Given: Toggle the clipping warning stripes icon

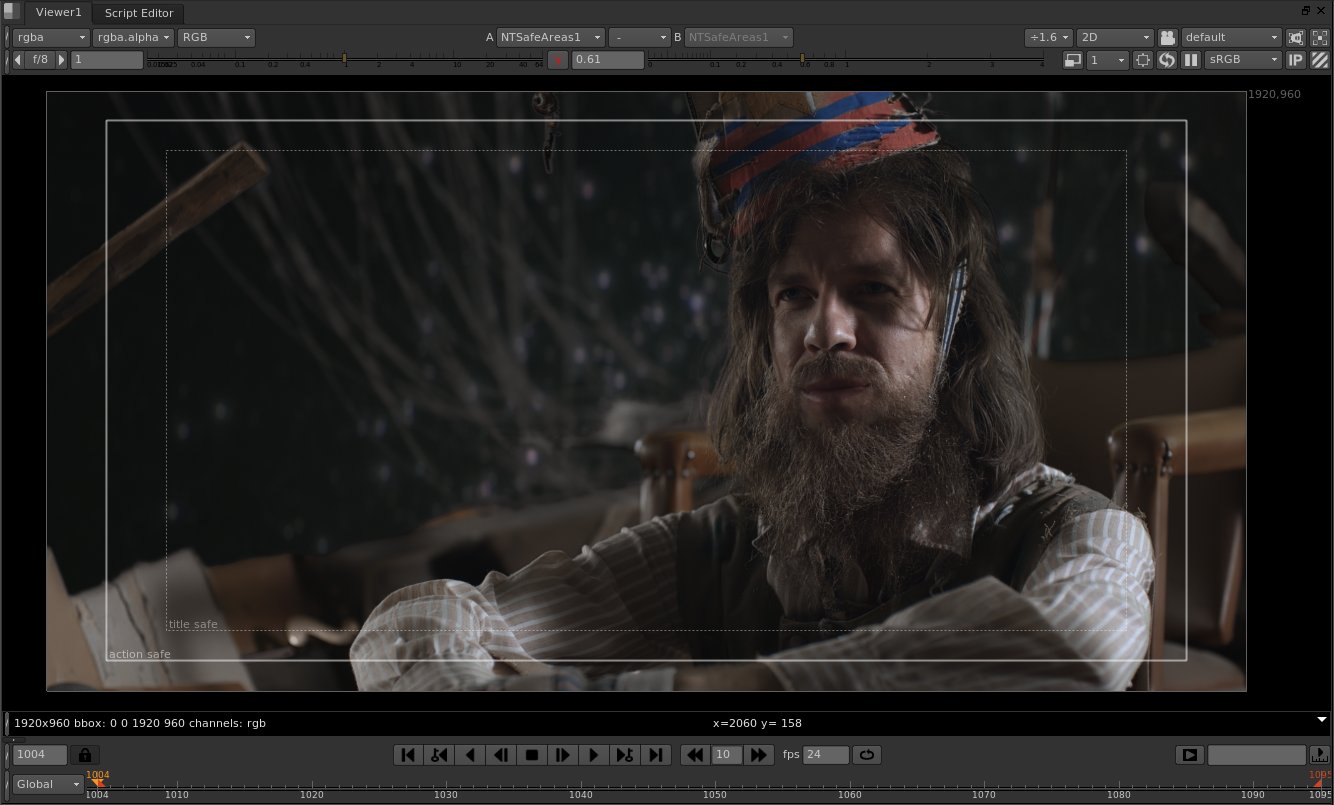Looking at the screenshot, I should [x=1320, y=60].
